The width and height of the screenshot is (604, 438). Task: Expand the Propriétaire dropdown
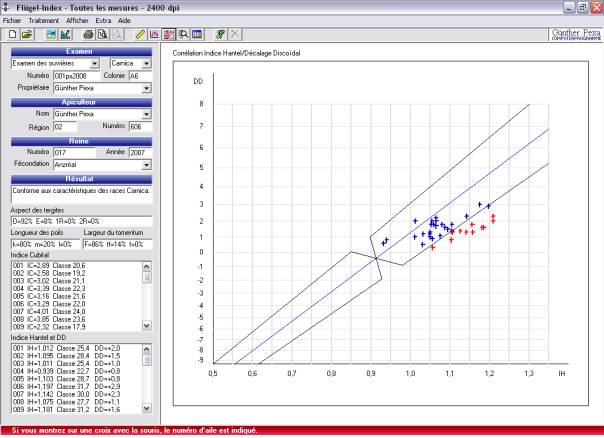pos(146,88)
